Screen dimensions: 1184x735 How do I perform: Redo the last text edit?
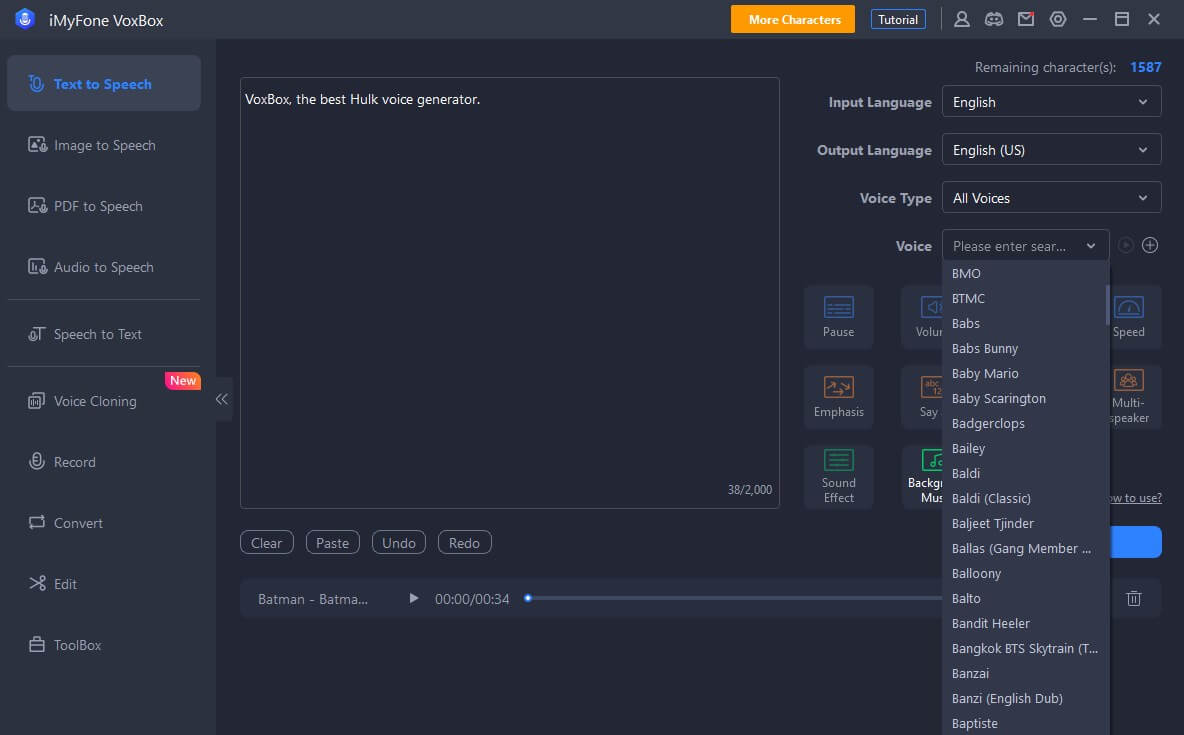click(x=464, y=542)
